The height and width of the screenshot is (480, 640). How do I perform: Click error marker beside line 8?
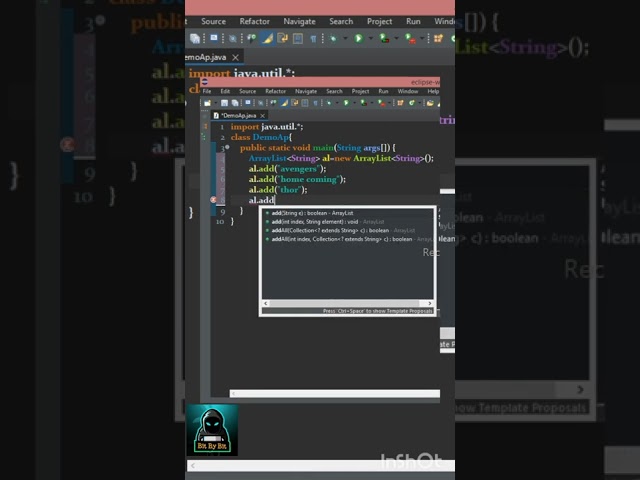point(213,200)
